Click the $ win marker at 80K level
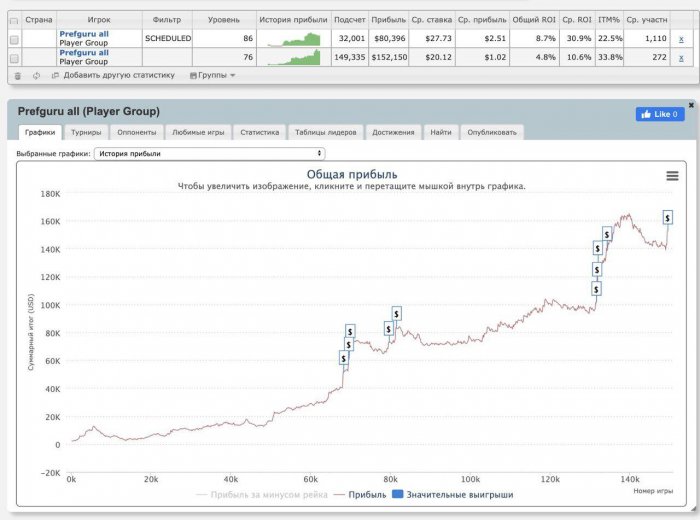This screenshot has height=520, width=700. pyautogui.click(x=350, y=332)
